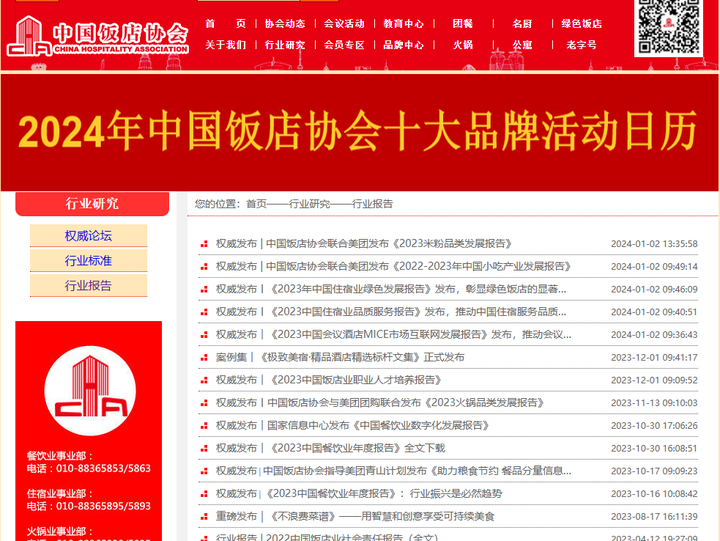The height and width of the screenshot is (541, 720).
Task: Open the 名厨 menu item
Action: [522, 23]
